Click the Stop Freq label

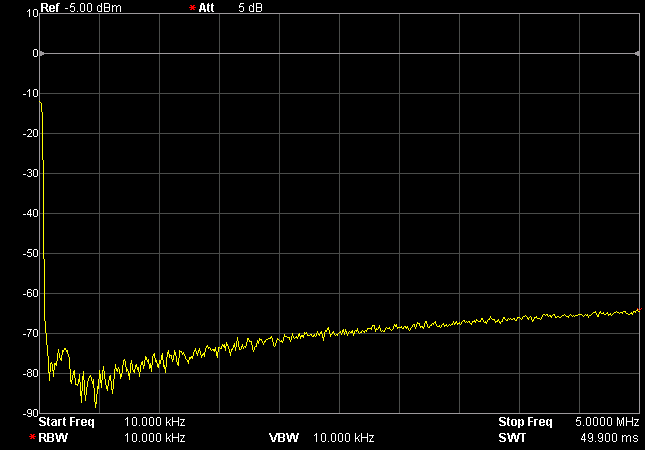point(525,422)
